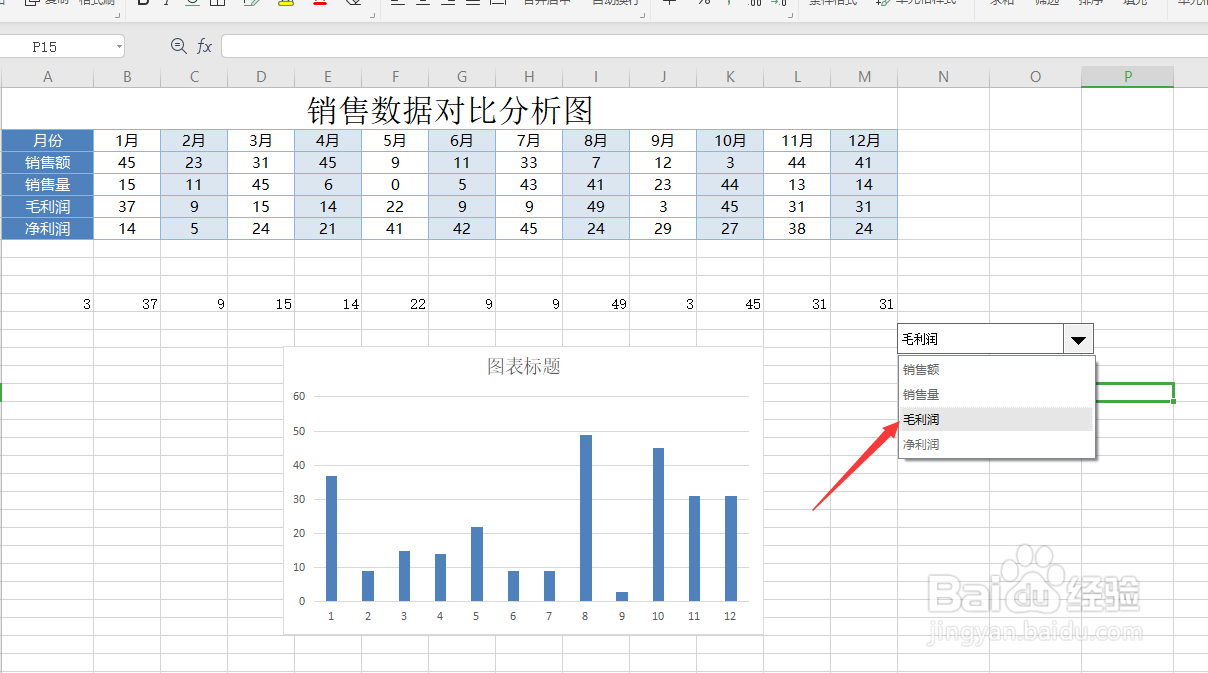
Task: Click the 12月 month header cell
Action: (864, 141)
